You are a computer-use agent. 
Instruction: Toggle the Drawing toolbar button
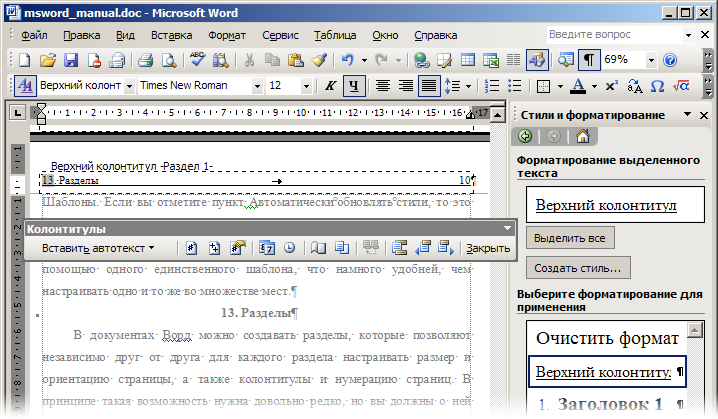(537, 60)
